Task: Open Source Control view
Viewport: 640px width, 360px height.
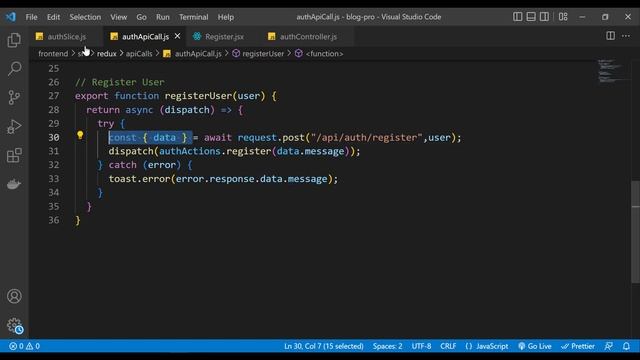Action: (x=14, y=98)
